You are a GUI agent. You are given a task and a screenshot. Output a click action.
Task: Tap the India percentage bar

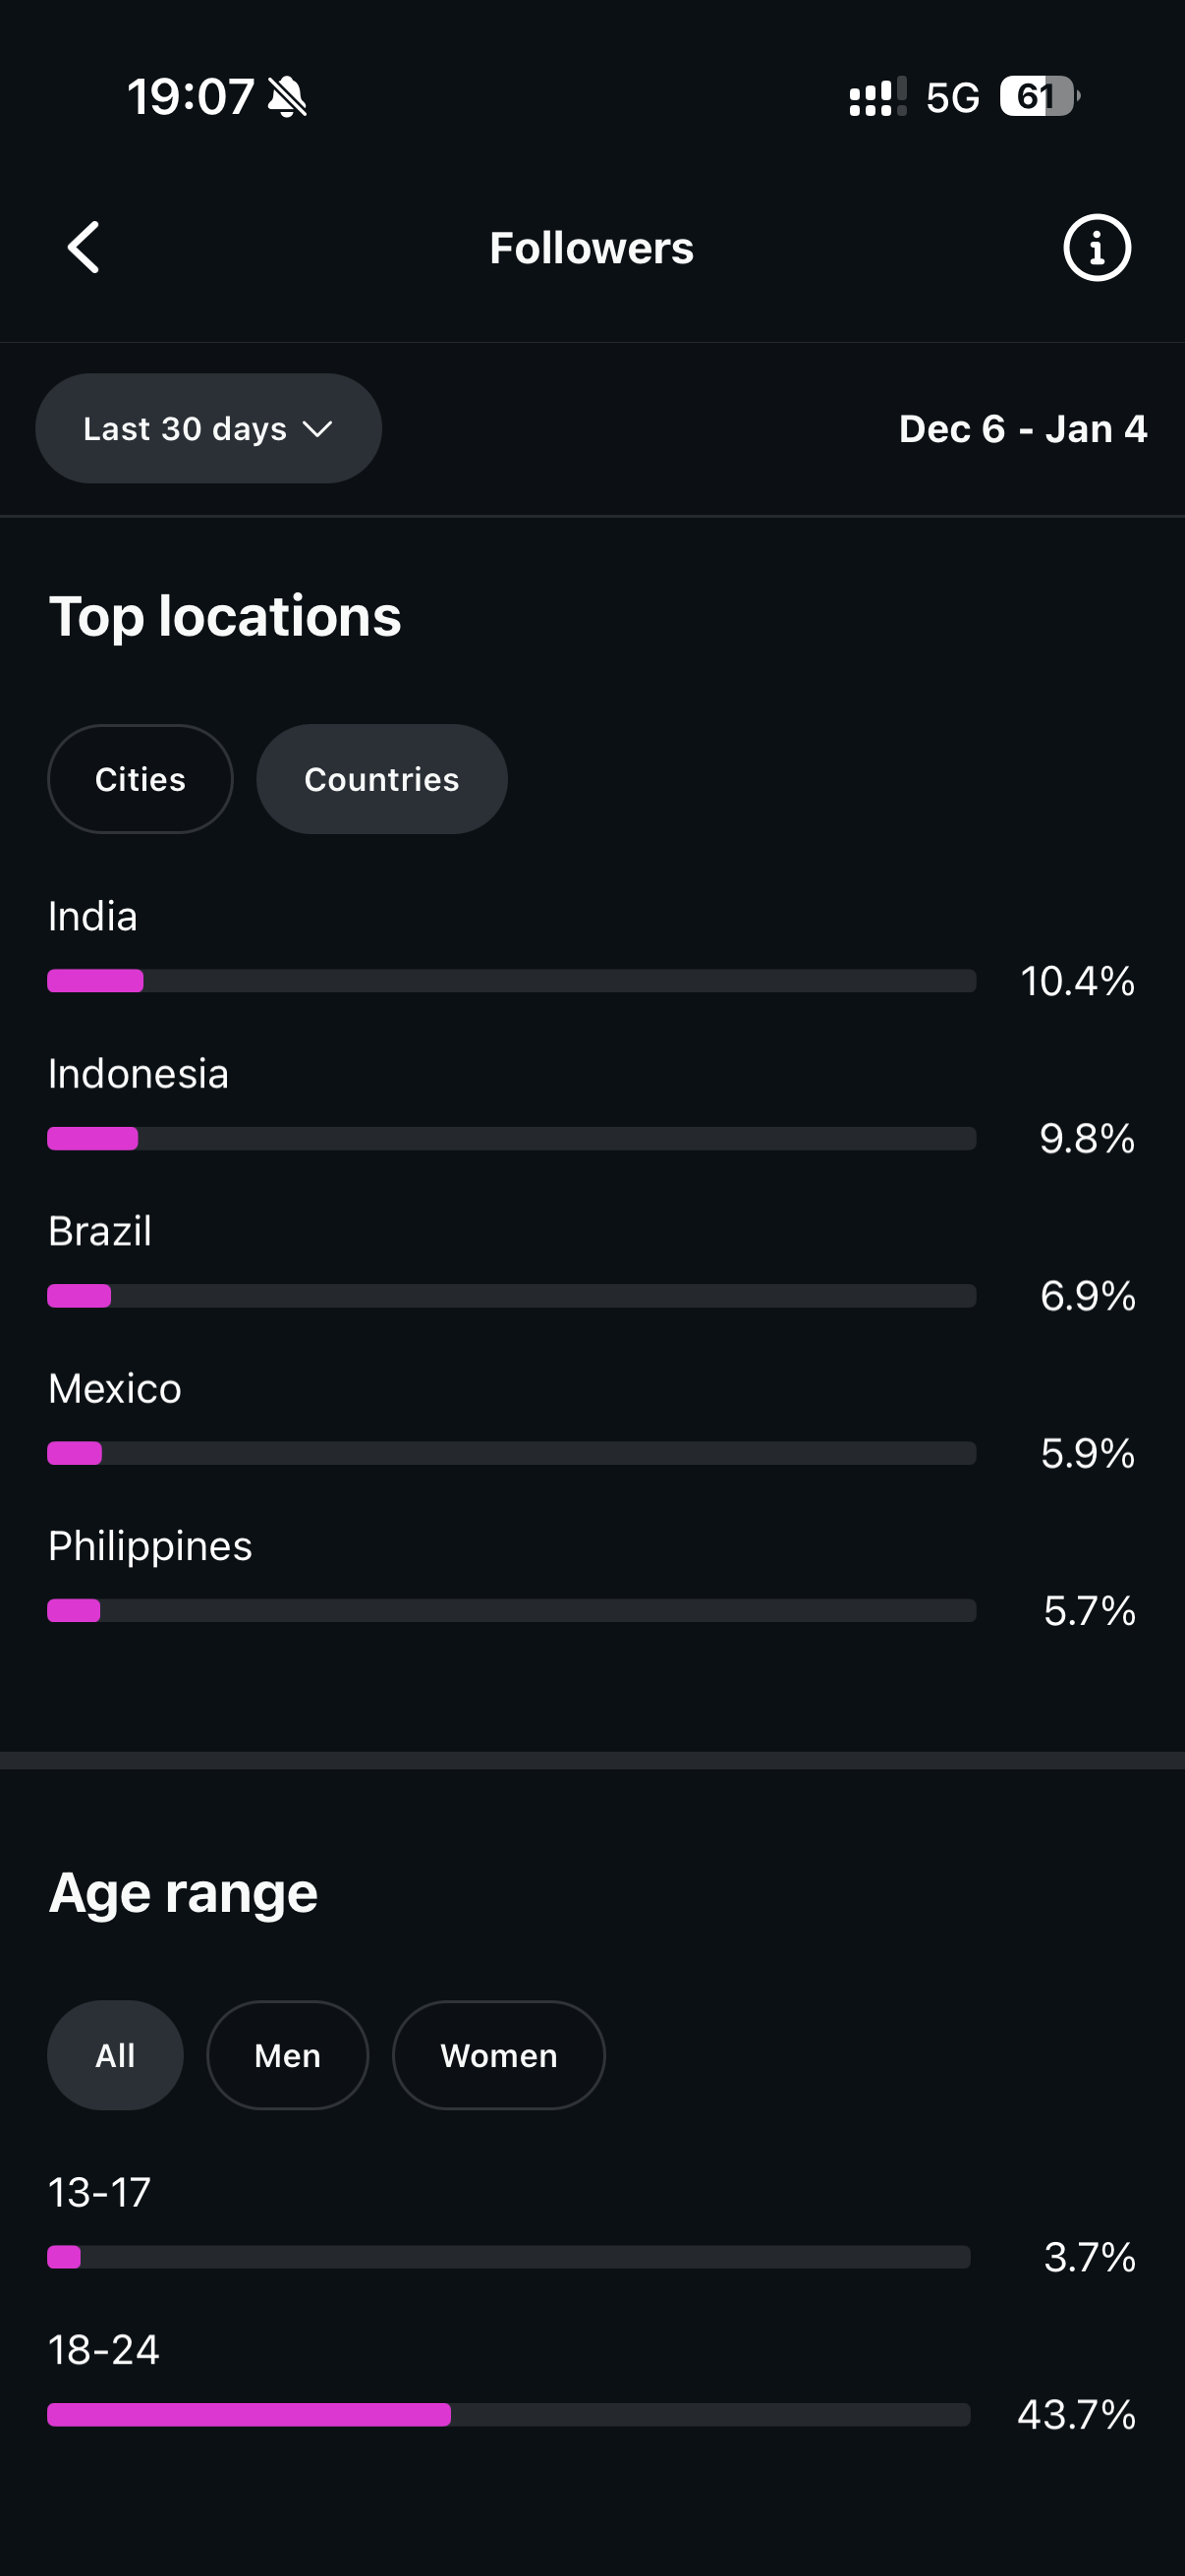click(x=511, y=980)
